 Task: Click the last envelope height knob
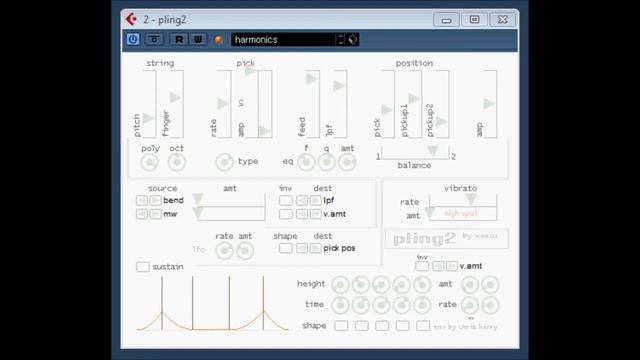422,284
